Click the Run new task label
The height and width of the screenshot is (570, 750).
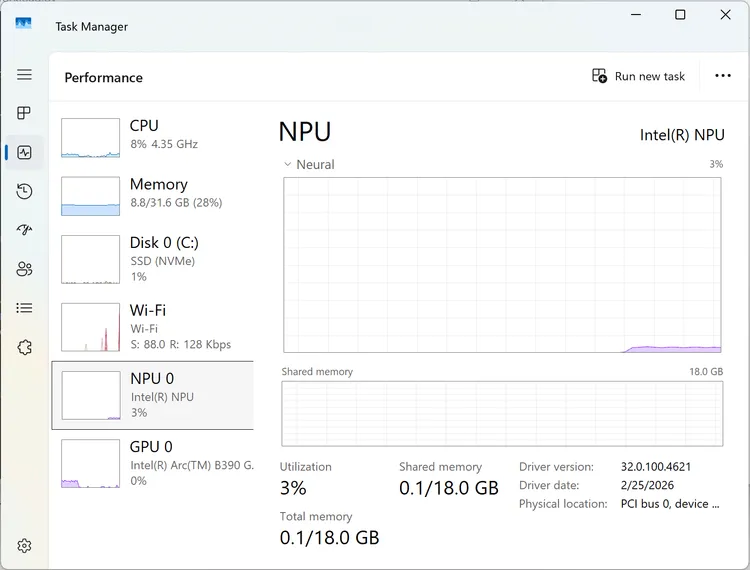pyautogui.click(x=650, y=77)
